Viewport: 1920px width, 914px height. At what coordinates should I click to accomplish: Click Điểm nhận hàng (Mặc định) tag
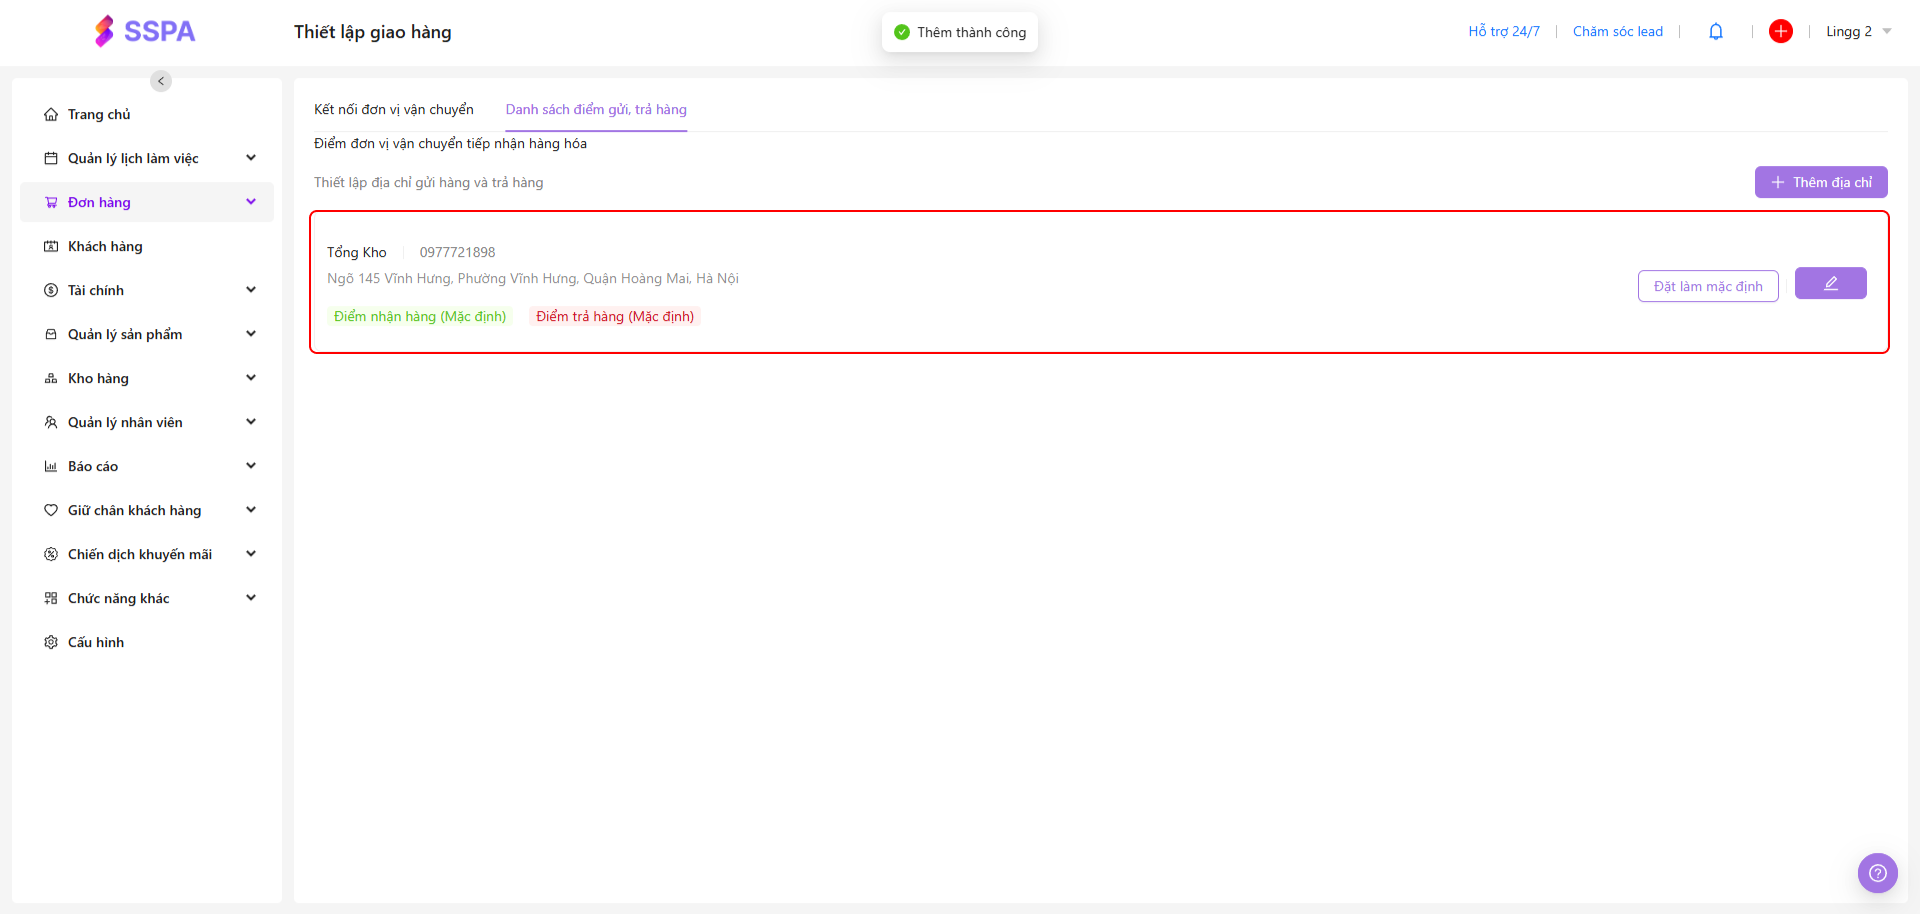point(420,317)
